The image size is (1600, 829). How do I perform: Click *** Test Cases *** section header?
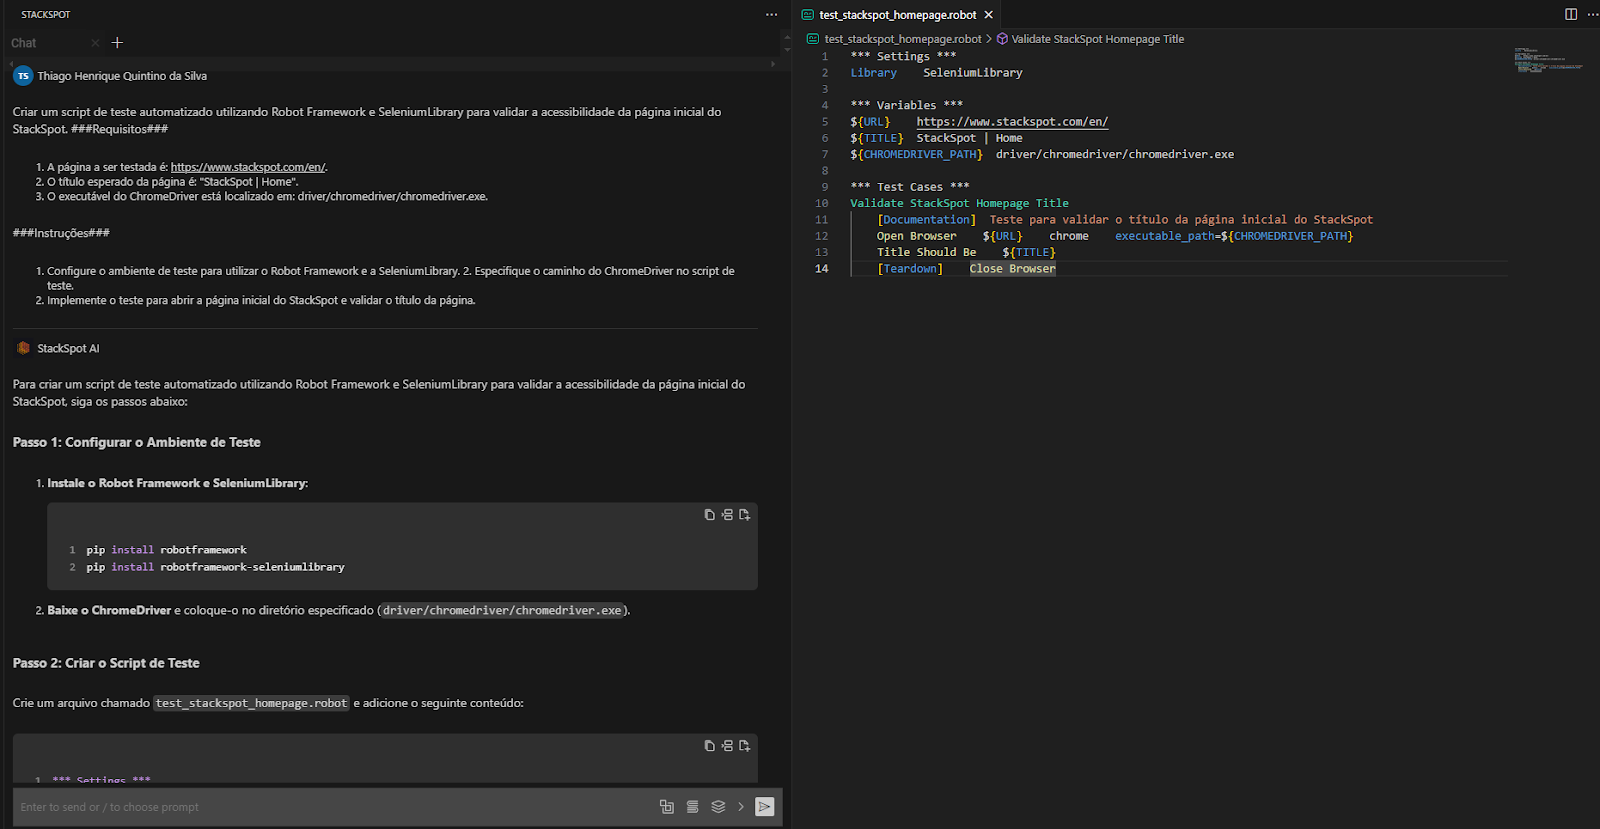tap(910, 187)
